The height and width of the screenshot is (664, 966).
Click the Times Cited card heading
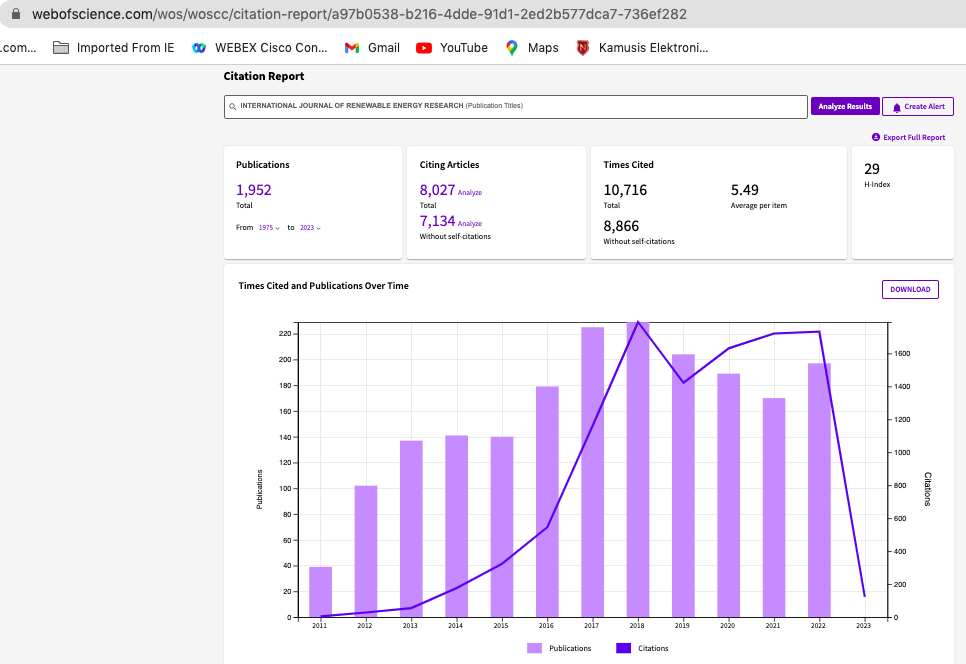628,164
